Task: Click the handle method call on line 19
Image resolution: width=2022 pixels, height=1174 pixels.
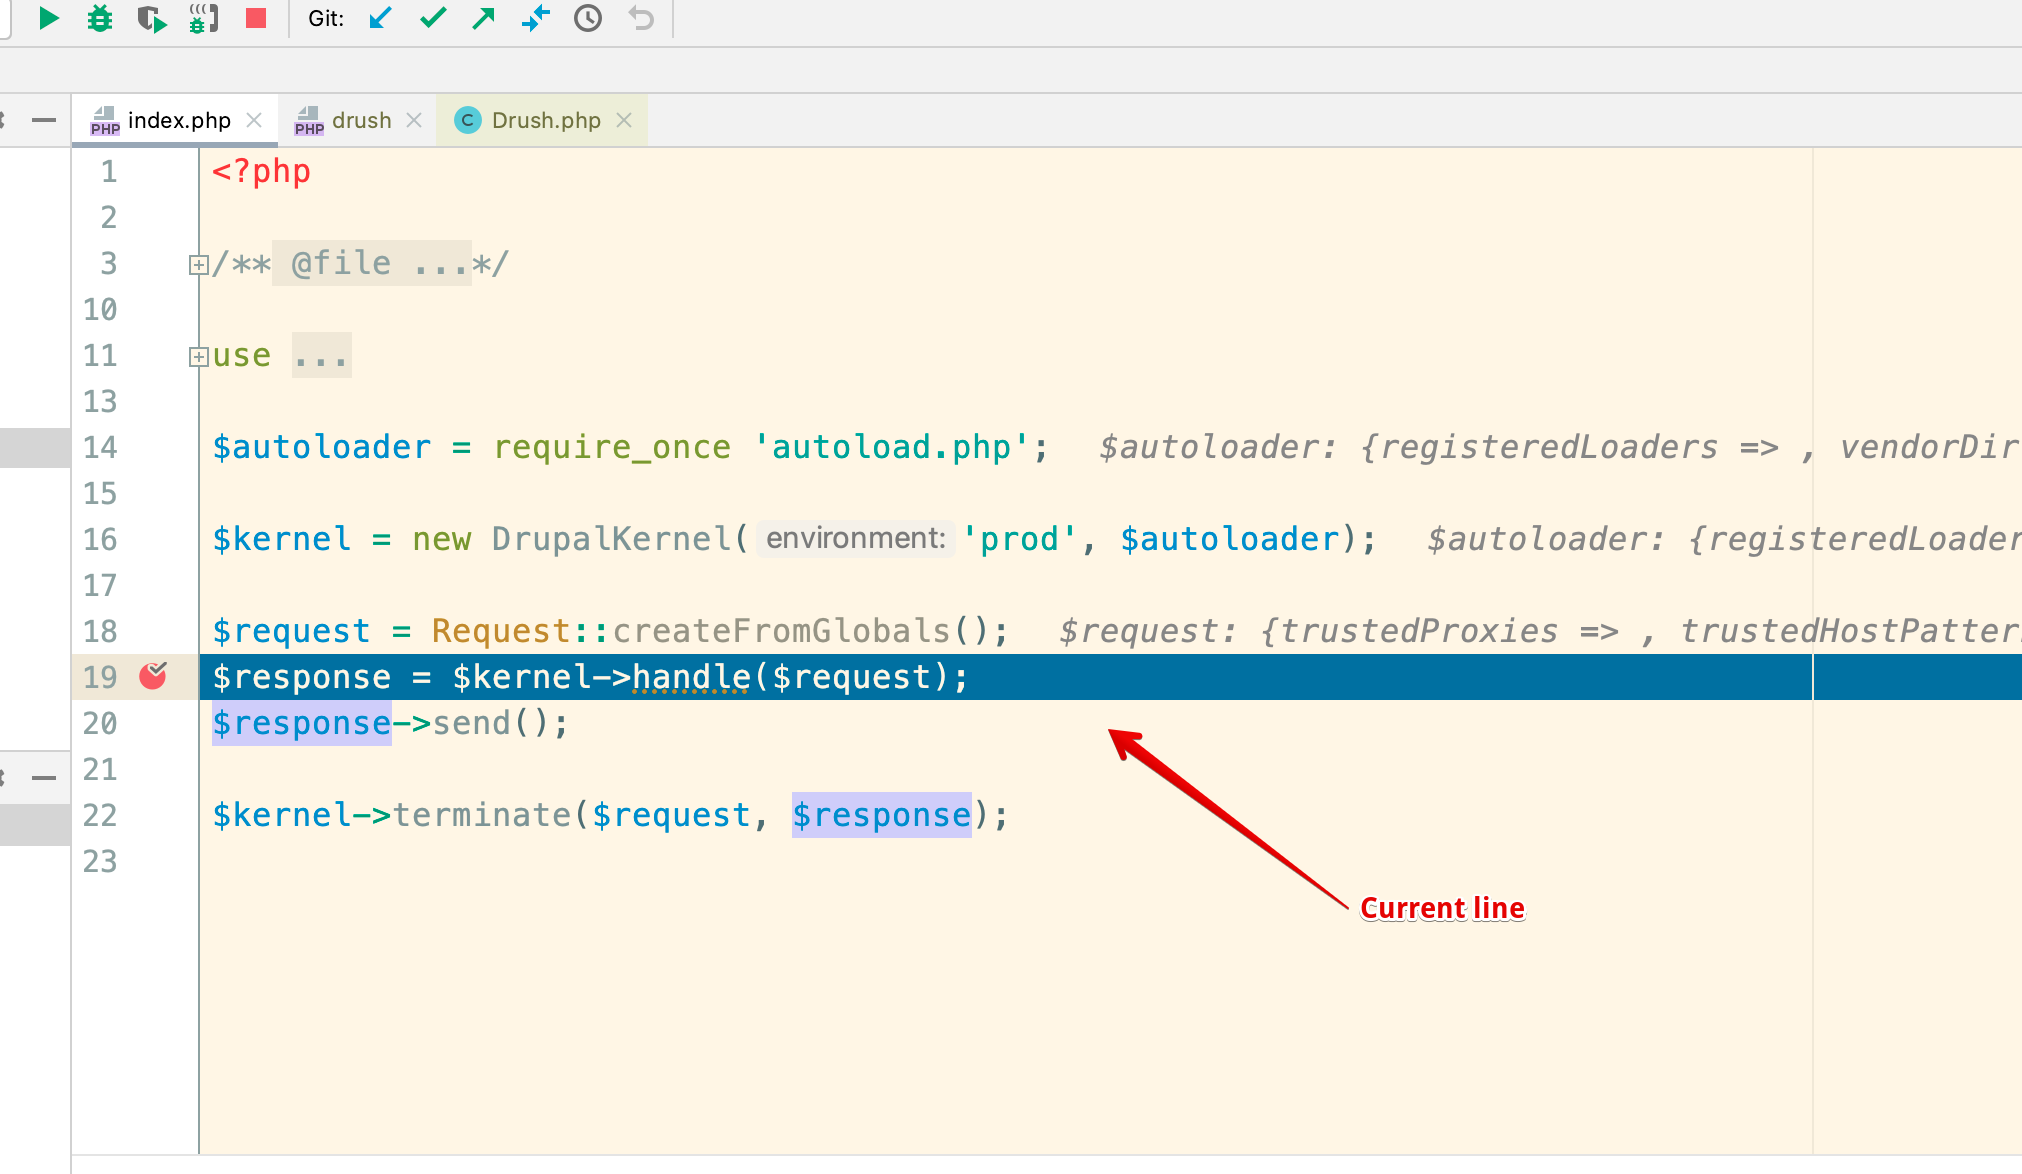Action: point(691,677)
